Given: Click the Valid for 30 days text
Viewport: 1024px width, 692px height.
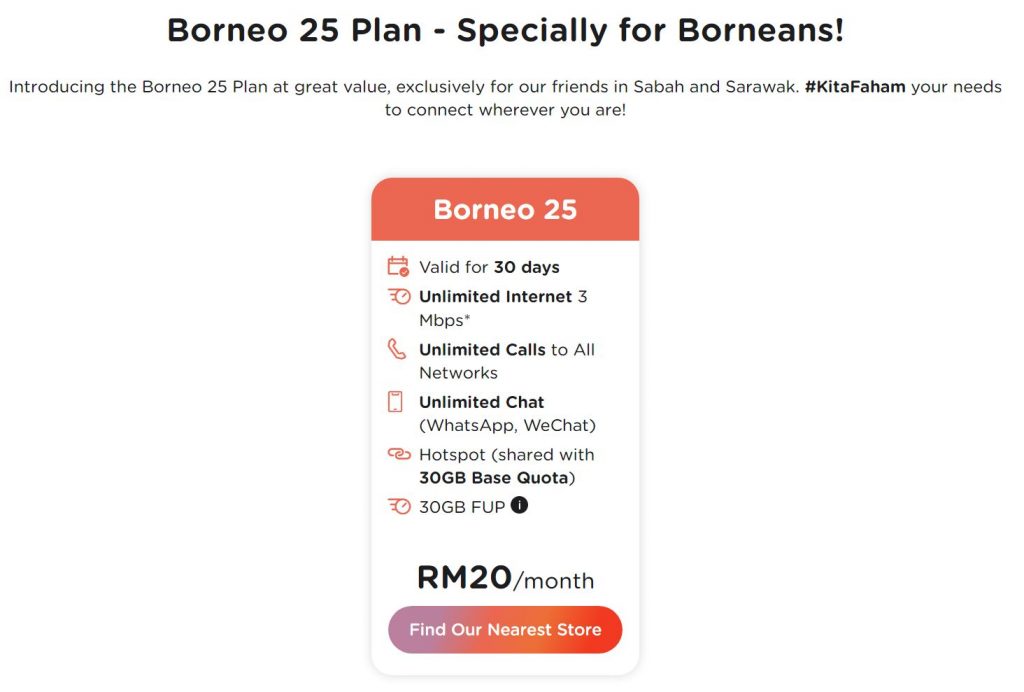Looking at the screenshot, I should tap(489, 267).
